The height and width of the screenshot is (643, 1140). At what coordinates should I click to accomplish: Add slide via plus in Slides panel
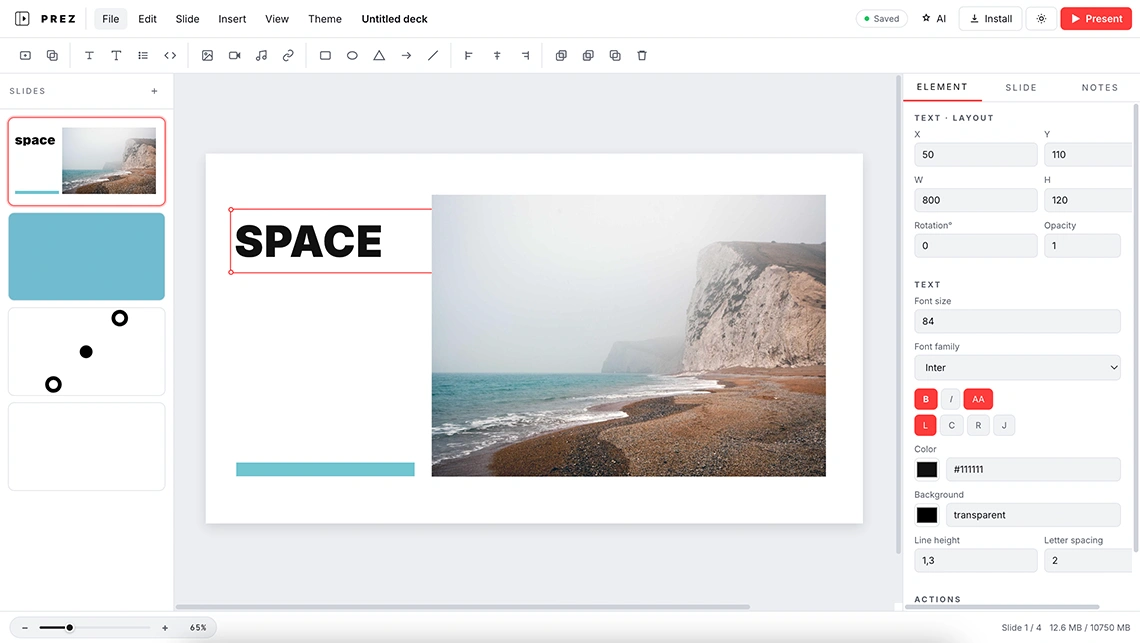coord(154,91)
